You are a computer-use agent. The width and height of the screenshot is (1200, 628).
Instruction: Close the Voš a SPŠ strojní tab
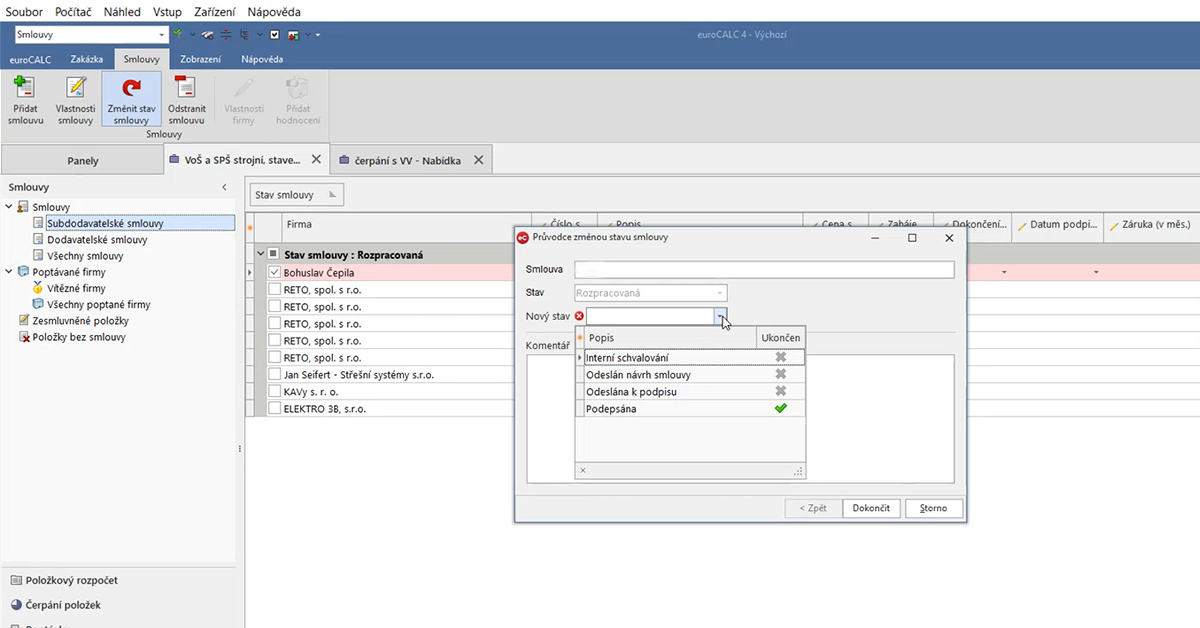point(316,159)
